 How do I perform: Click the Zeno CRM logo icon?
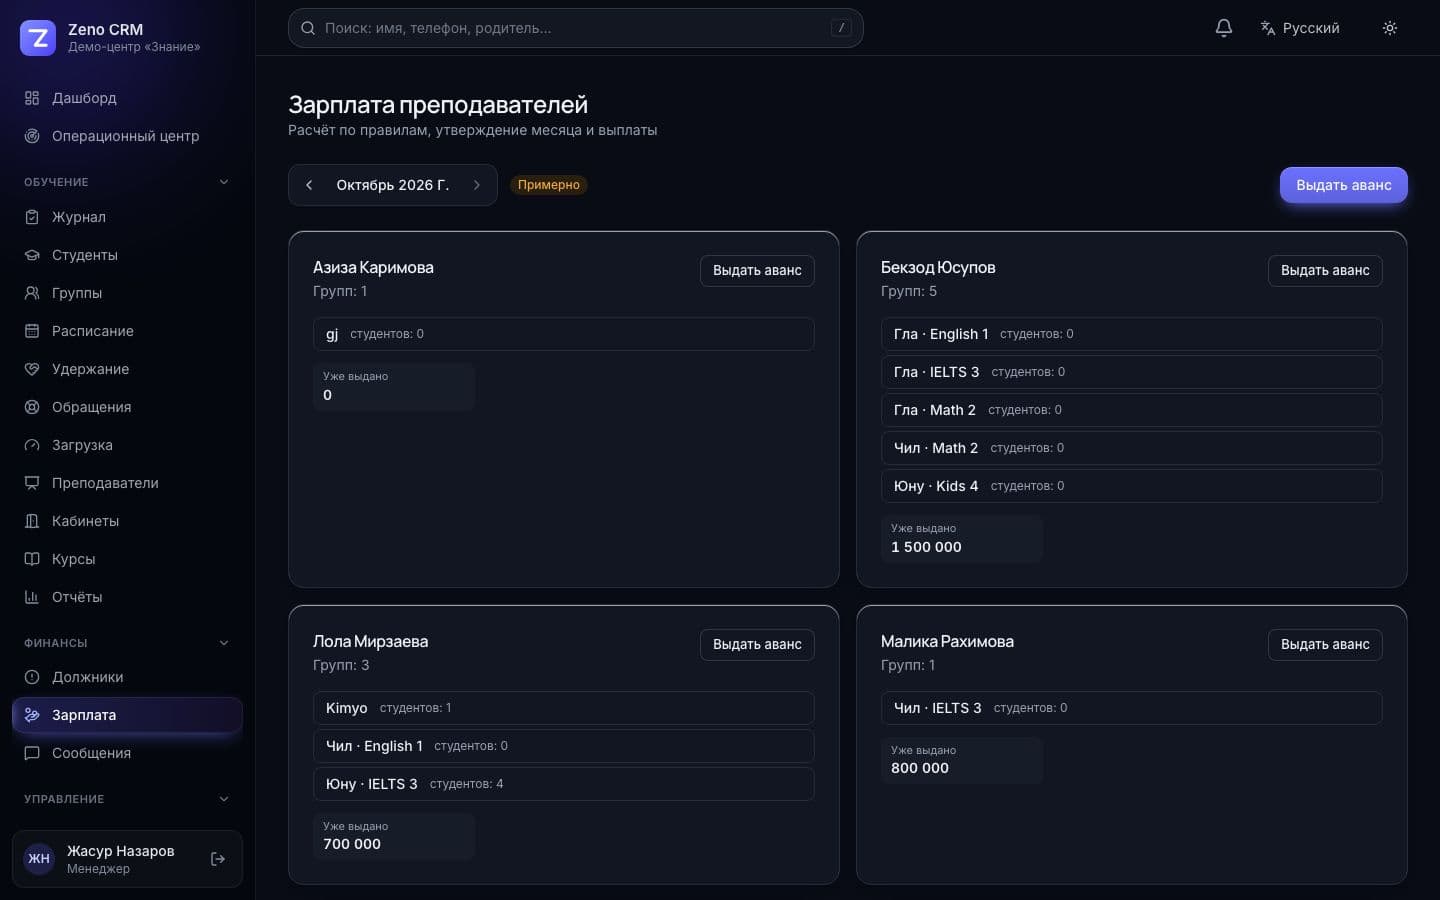click(x=38, y=38)
